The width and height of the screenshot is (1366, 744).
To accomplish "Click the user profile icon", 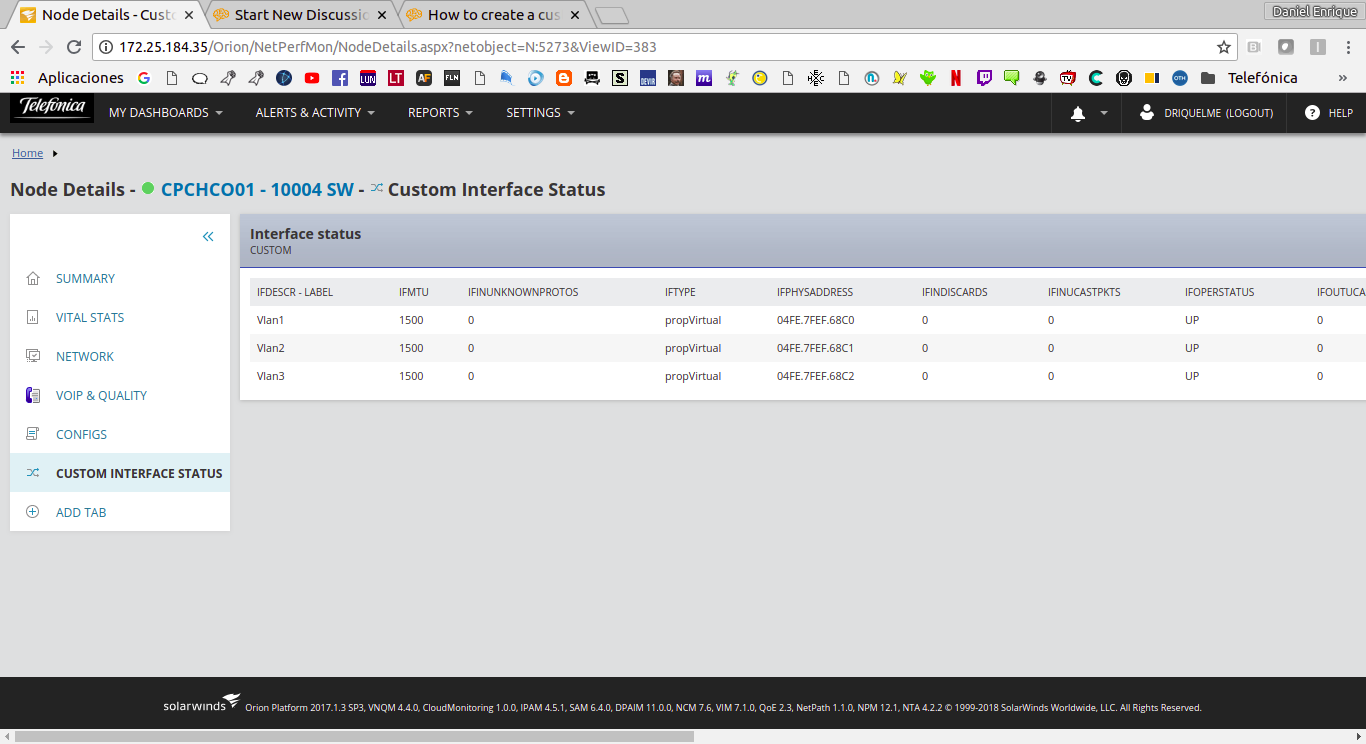I will [x=1147, y=113].
